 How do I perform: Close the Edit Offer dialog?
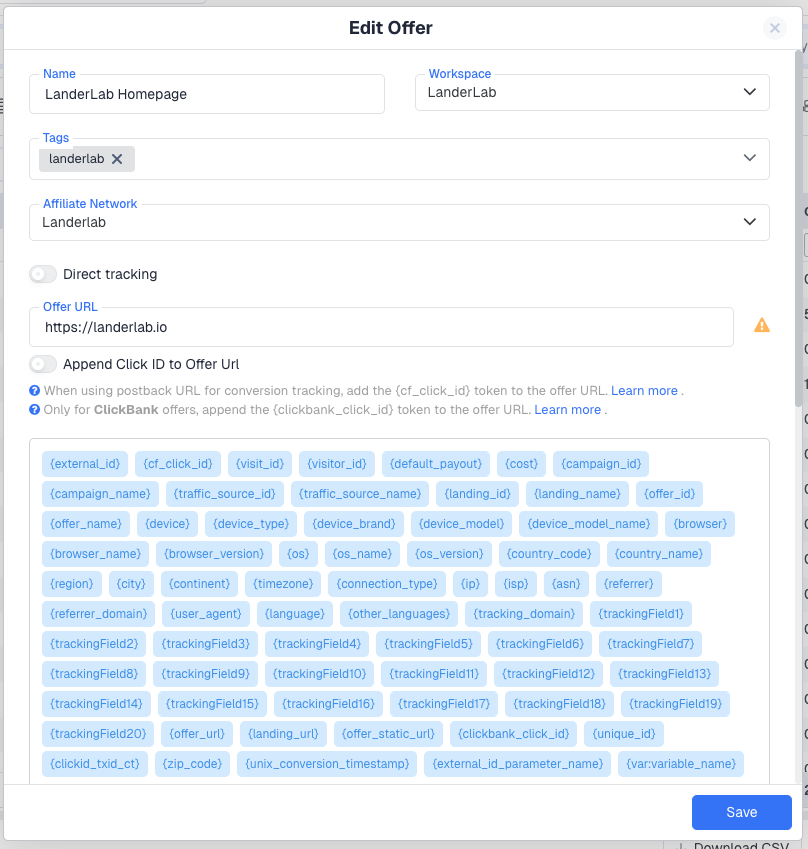(775, 28)
